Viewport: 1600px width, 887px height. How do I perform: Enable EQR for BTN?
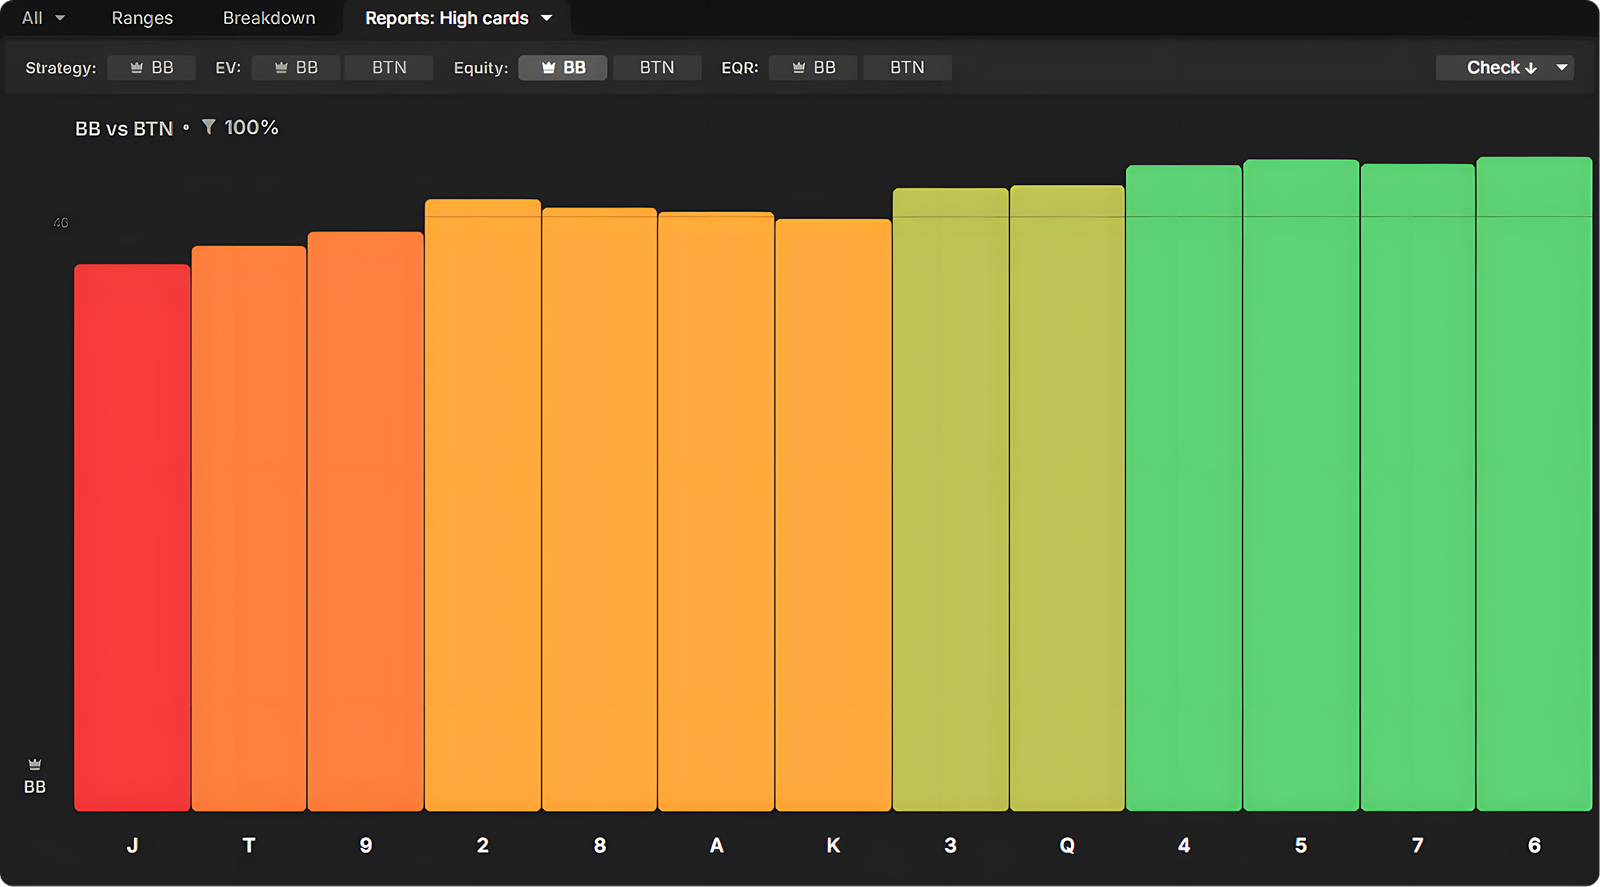907,67
